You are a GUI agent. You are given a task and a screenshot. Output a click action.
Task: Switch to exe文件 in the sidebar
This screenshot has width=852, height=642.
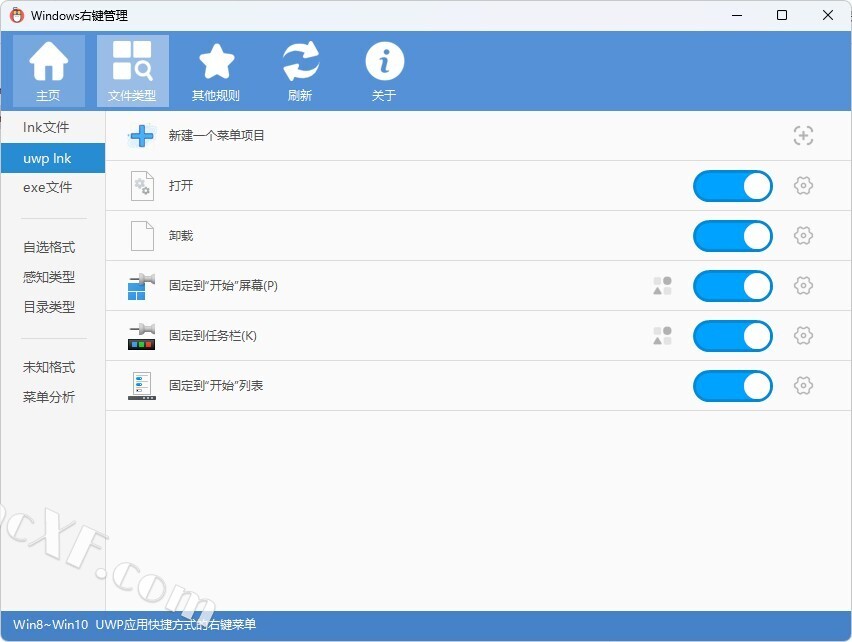click(x=48, y=188)
